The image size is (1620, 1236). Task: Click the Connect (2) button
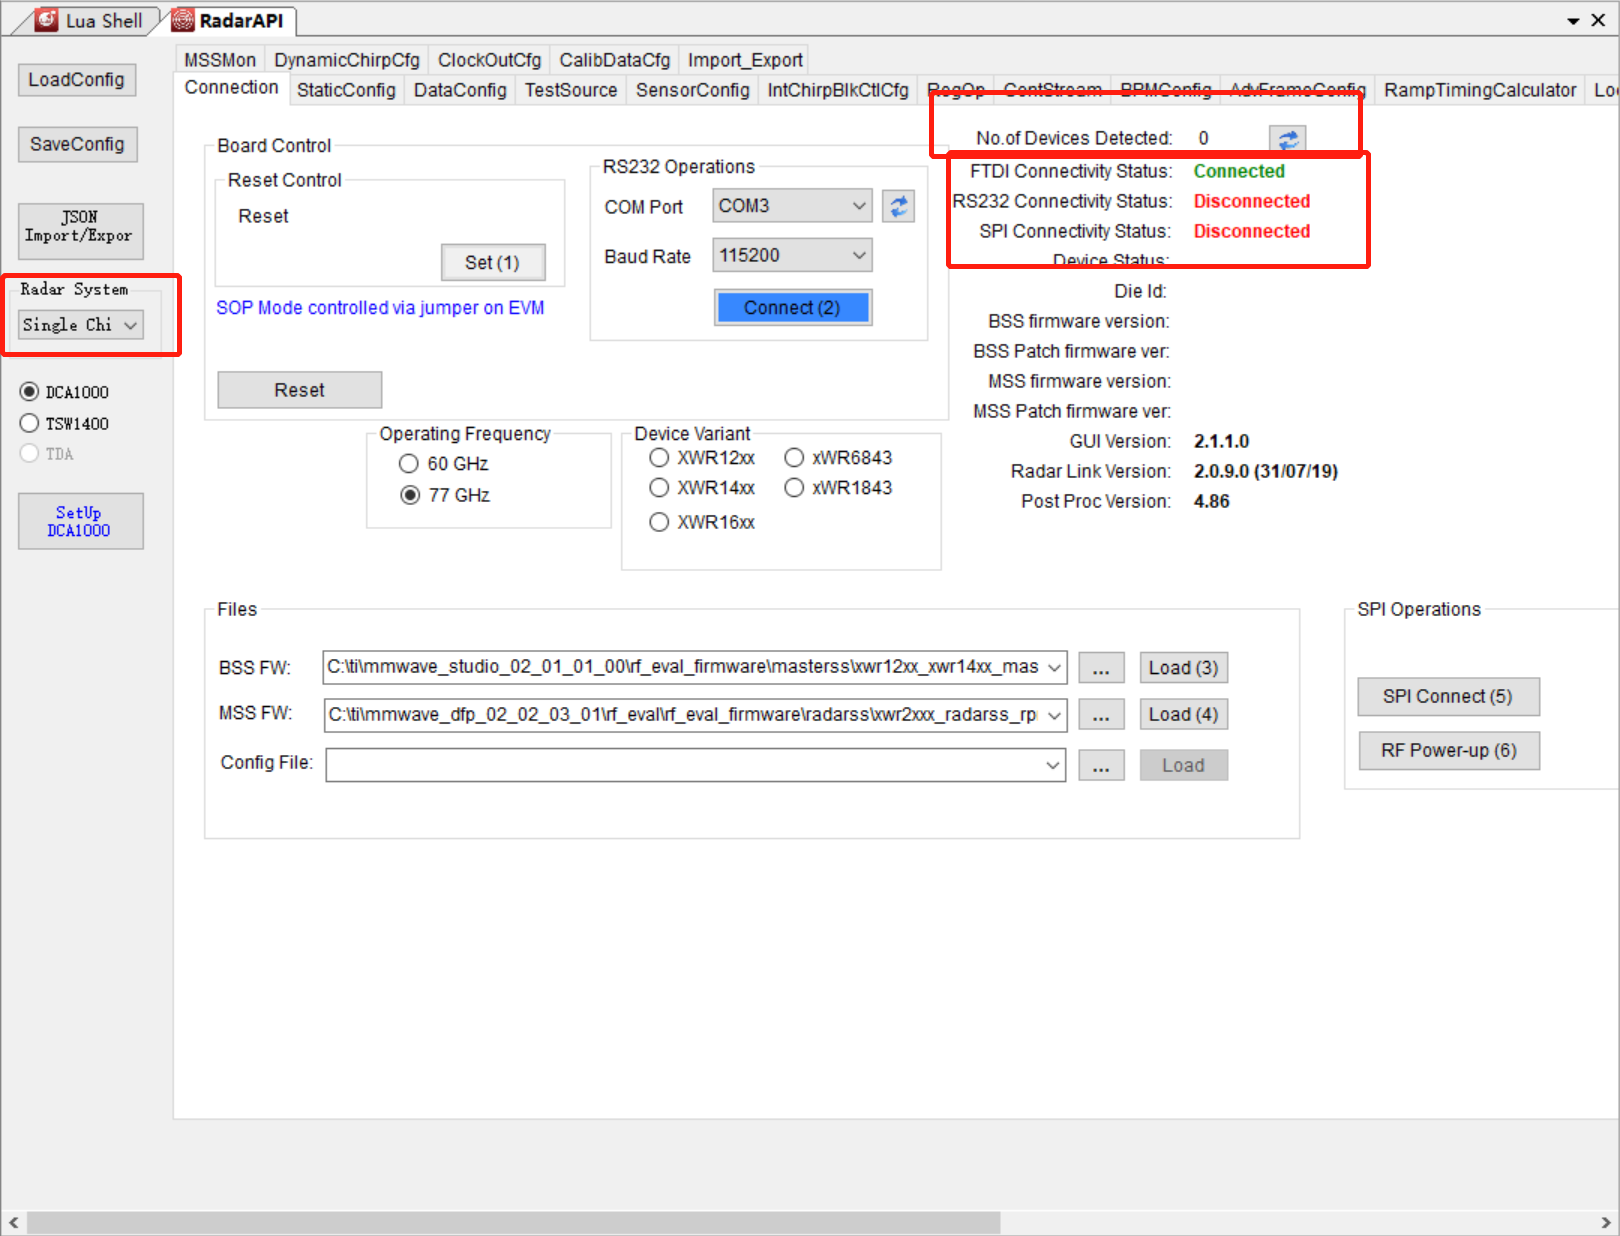tap(792, 307)
